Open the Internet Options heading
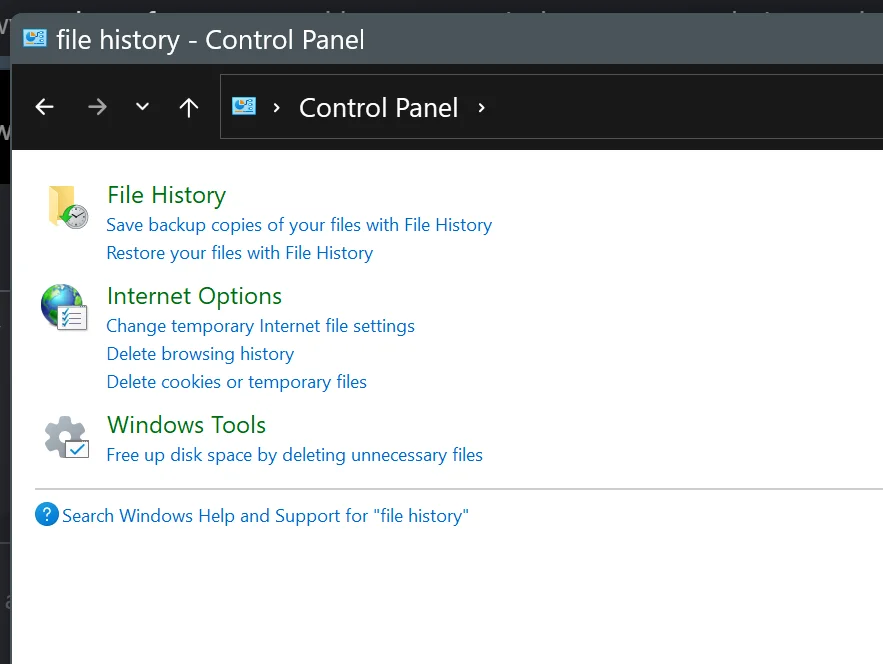 click(194, 296)
